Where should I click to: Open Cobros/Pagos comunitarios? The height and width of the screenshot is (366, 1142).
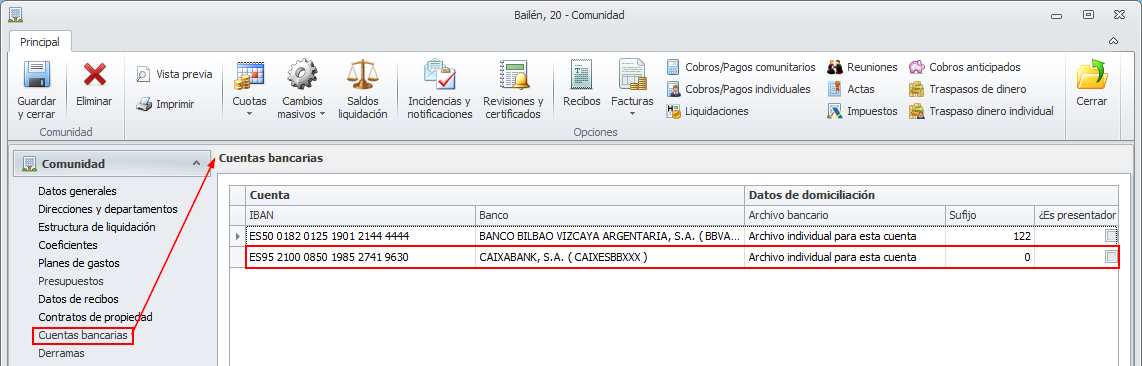[x=741, y=67]
